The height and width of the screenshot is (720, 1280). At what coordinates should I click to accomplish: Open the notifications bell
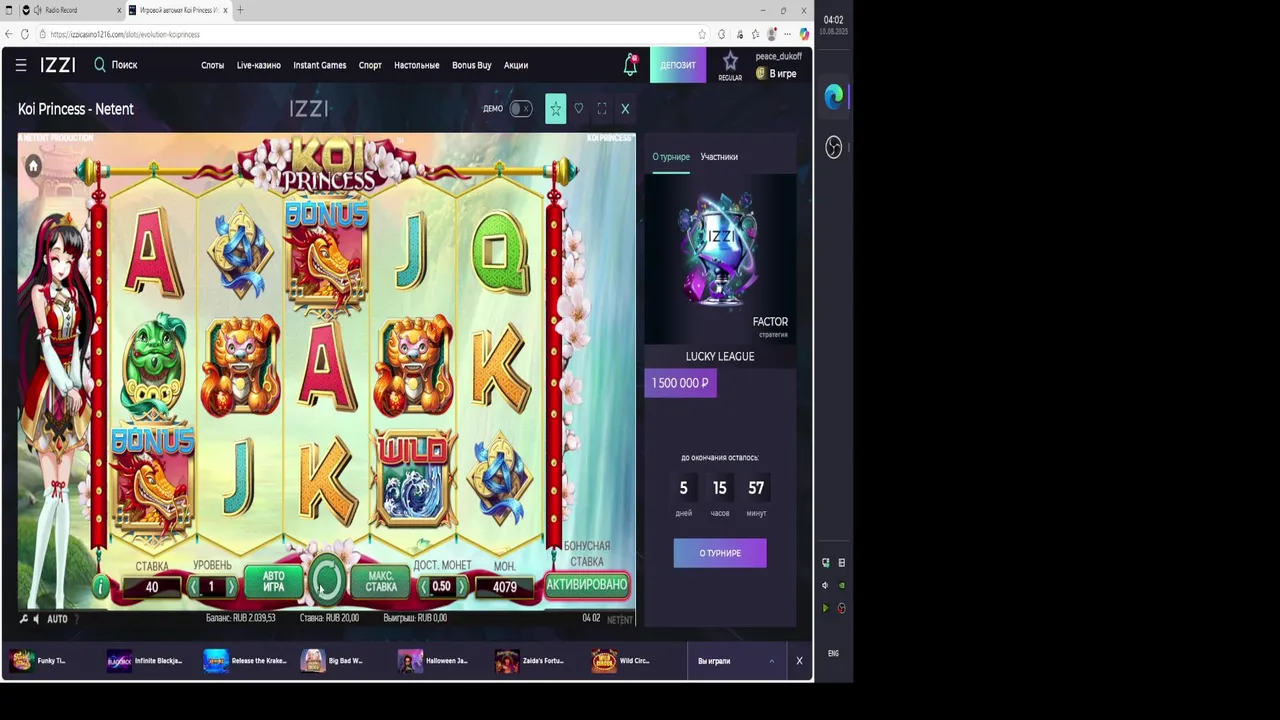click(x=630, y=65)
